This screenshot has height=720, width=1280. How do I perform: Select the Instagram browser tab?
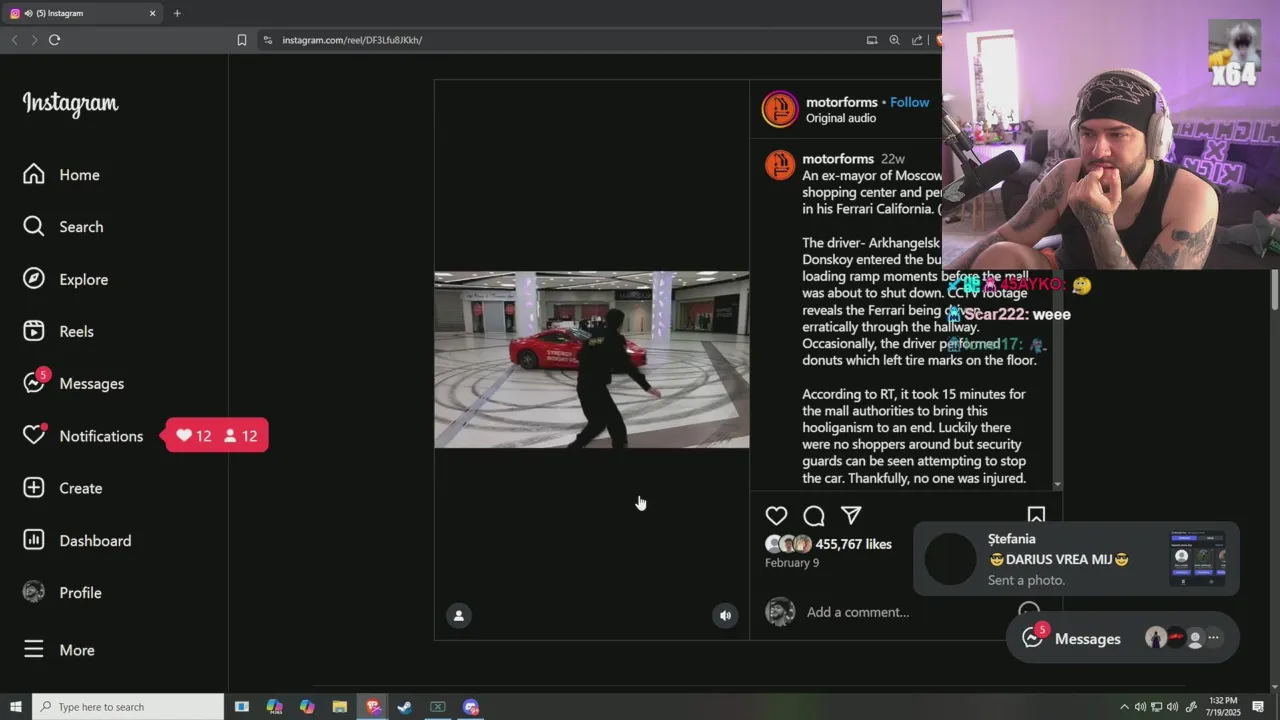[83, 13]
